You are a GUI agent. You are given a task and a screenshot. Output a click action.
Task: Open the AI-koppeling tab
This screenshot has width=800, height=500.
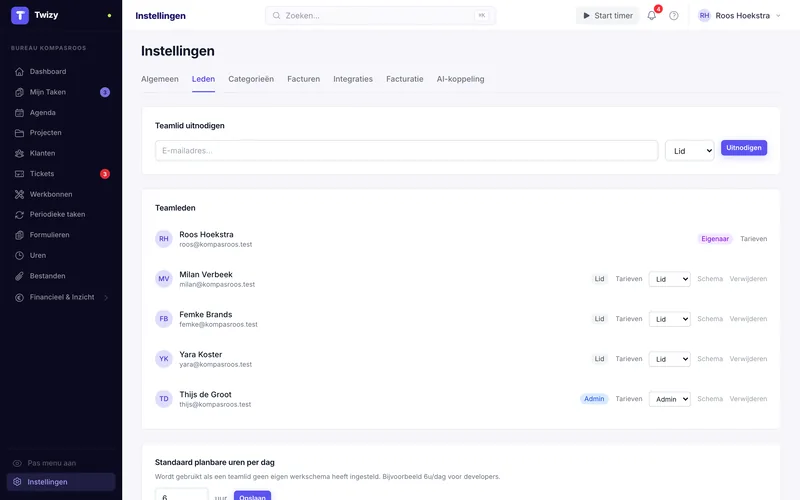pyautogui.click(x=460, y=79)
